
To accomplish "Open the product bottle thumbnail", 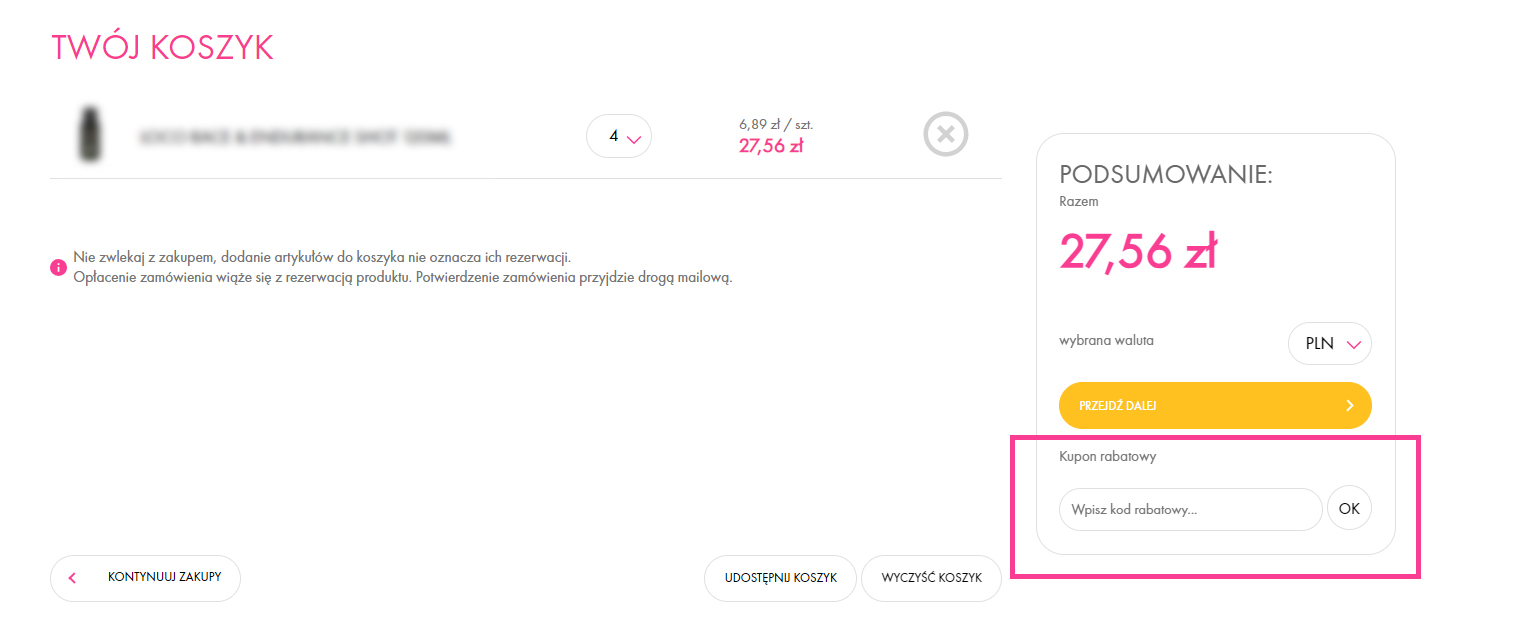I will [x=91, y=135].
